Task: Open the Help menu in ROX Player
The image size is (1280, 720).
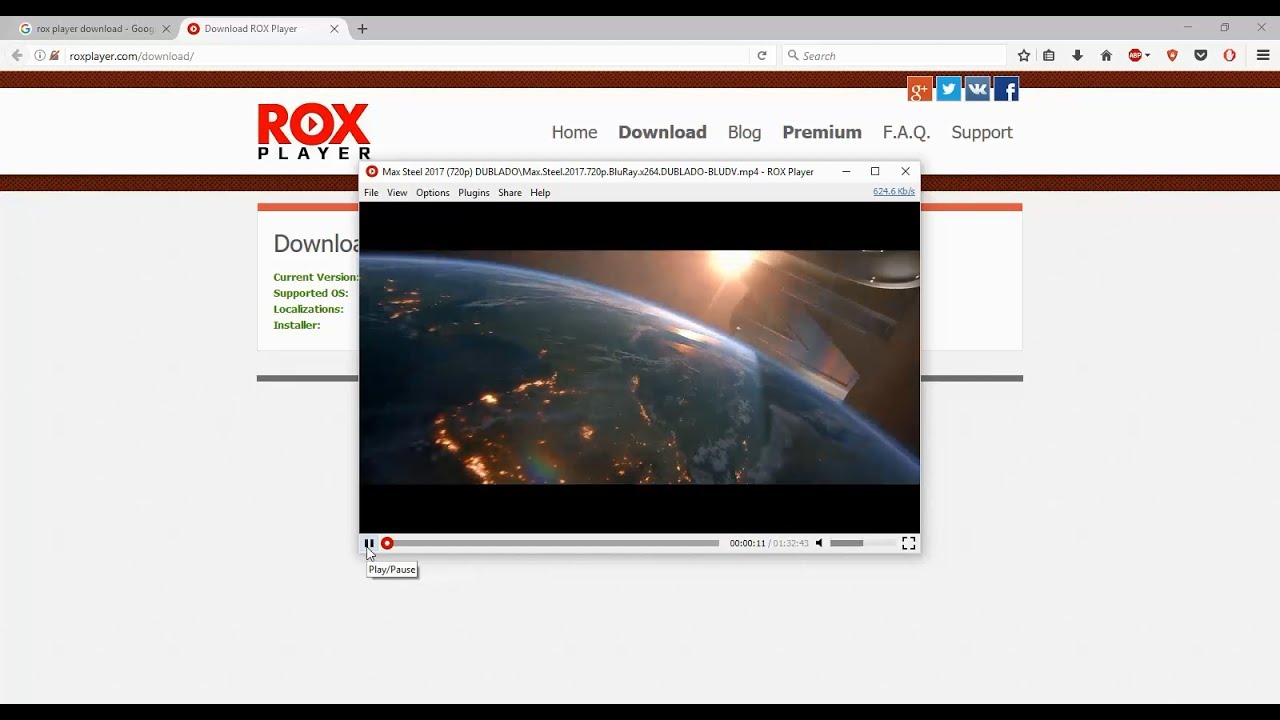Action: pyautogui.click(x=540, y=192)
